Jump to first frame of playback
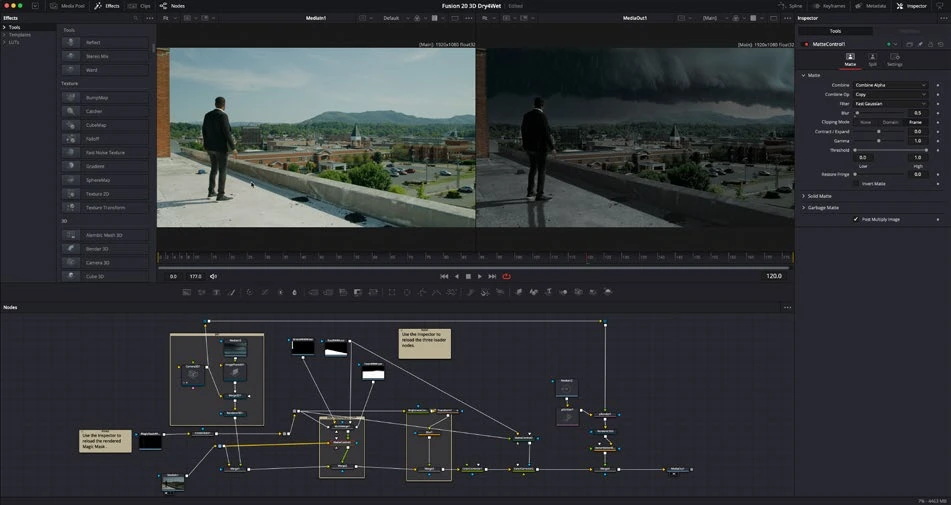Viewport: 951px width, 505px height. pyautogui.click(x=444, y=276)
